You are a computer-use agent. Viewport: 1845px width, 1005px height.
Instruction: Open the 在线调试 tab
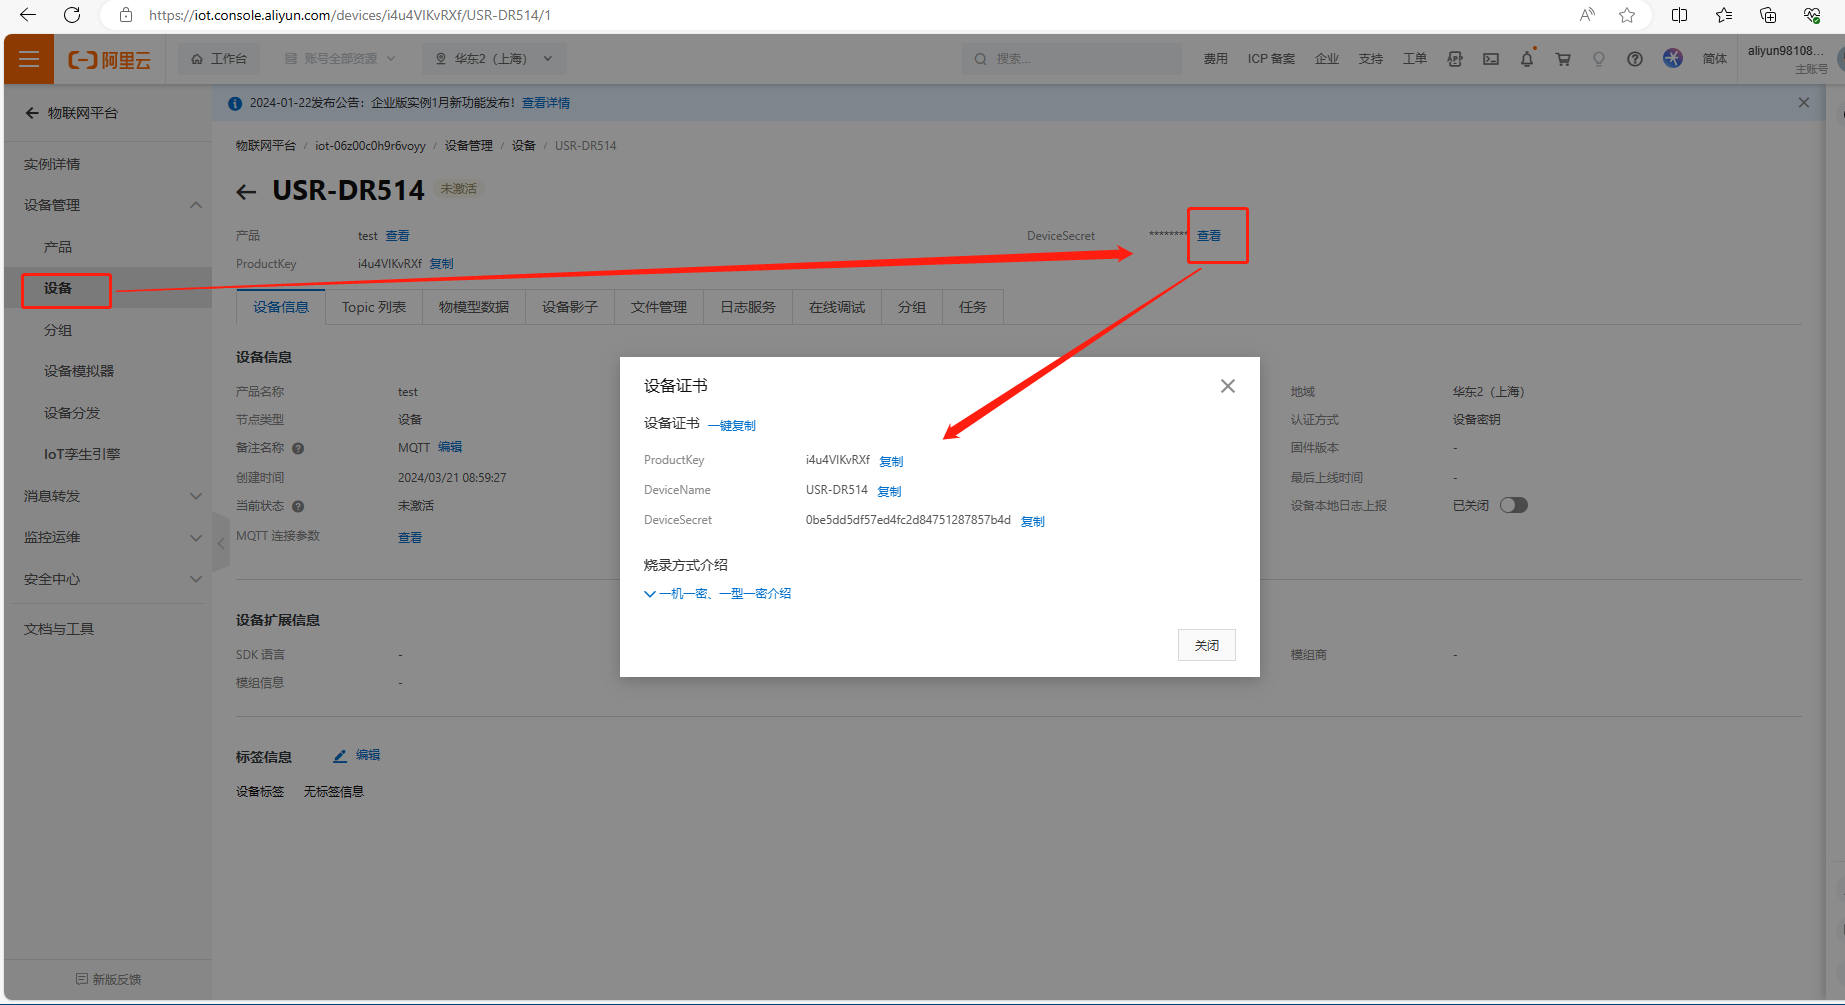tap(836, 307)
